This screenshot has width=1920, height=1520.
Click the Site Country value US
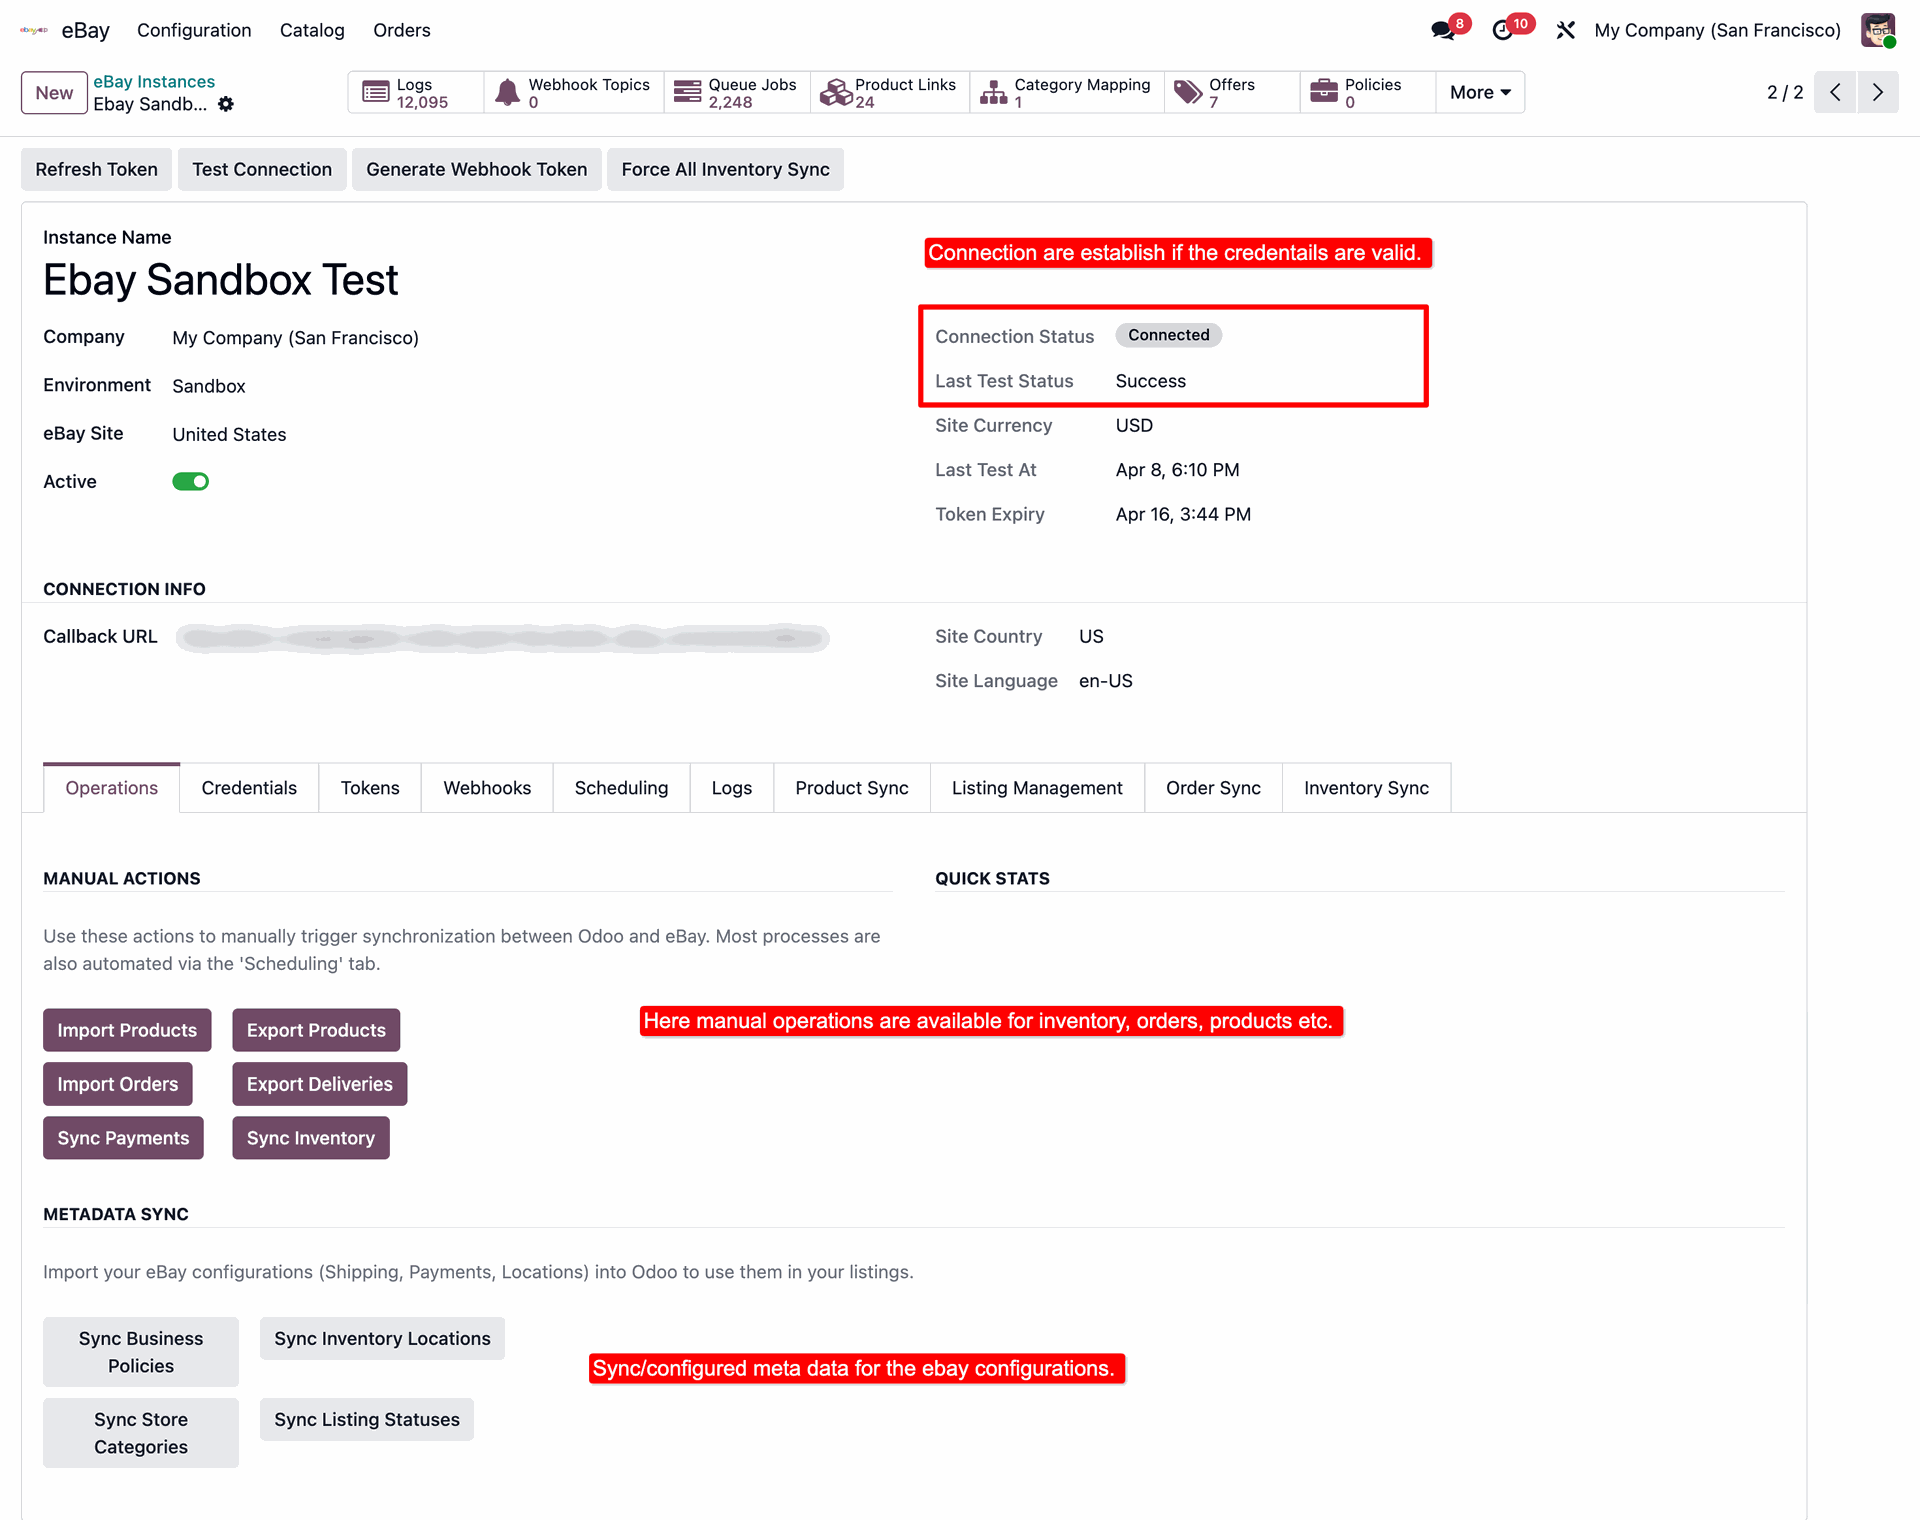coord(1091,637)
